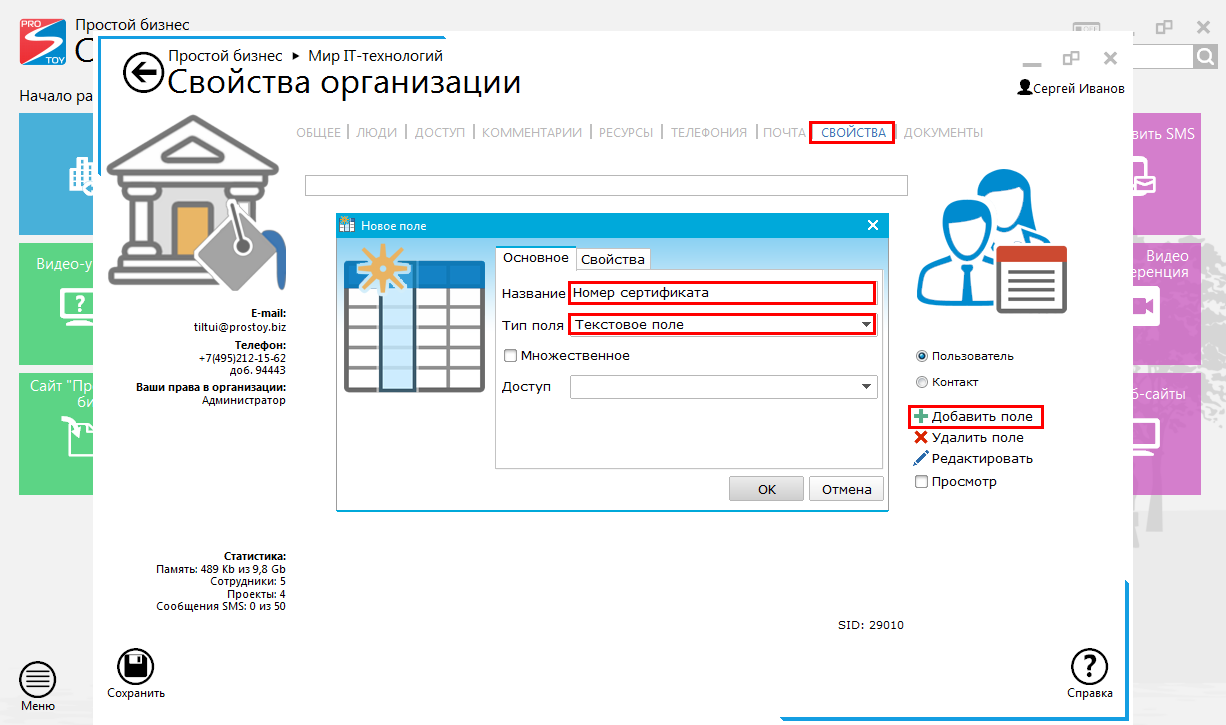This screenshot has width=1226, height=725.
Task: Click the Мир IT-технологий breadcrumb
Action: coord(375,56)
